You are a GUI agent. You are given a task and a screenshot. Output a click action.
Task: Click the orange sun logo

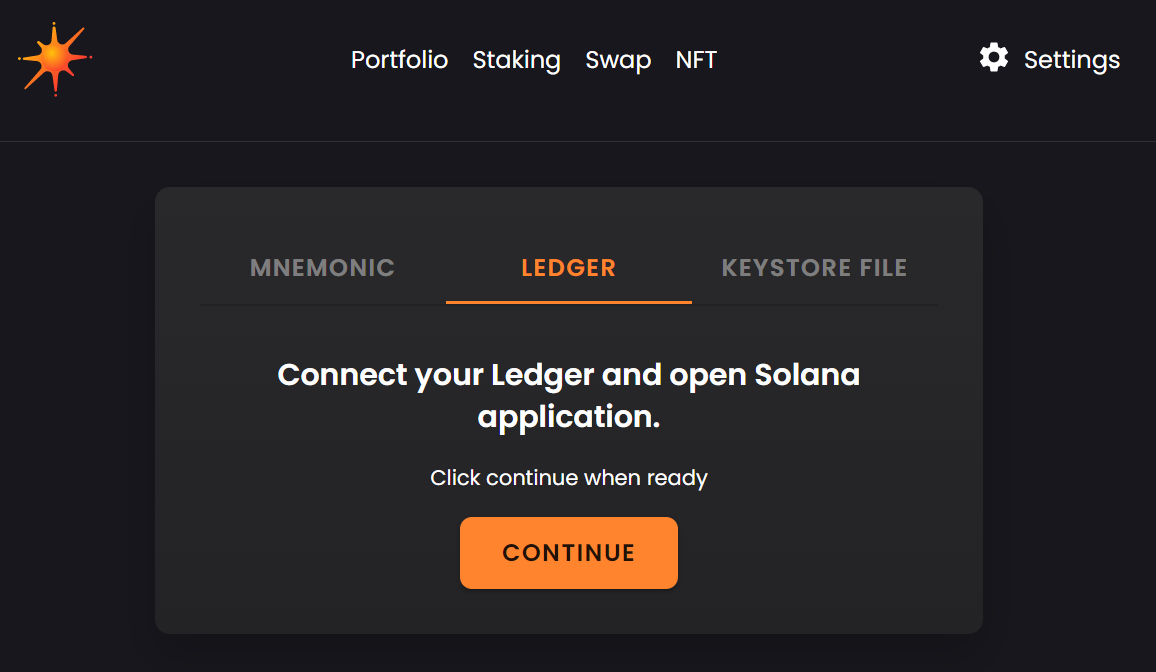[55, 60]
